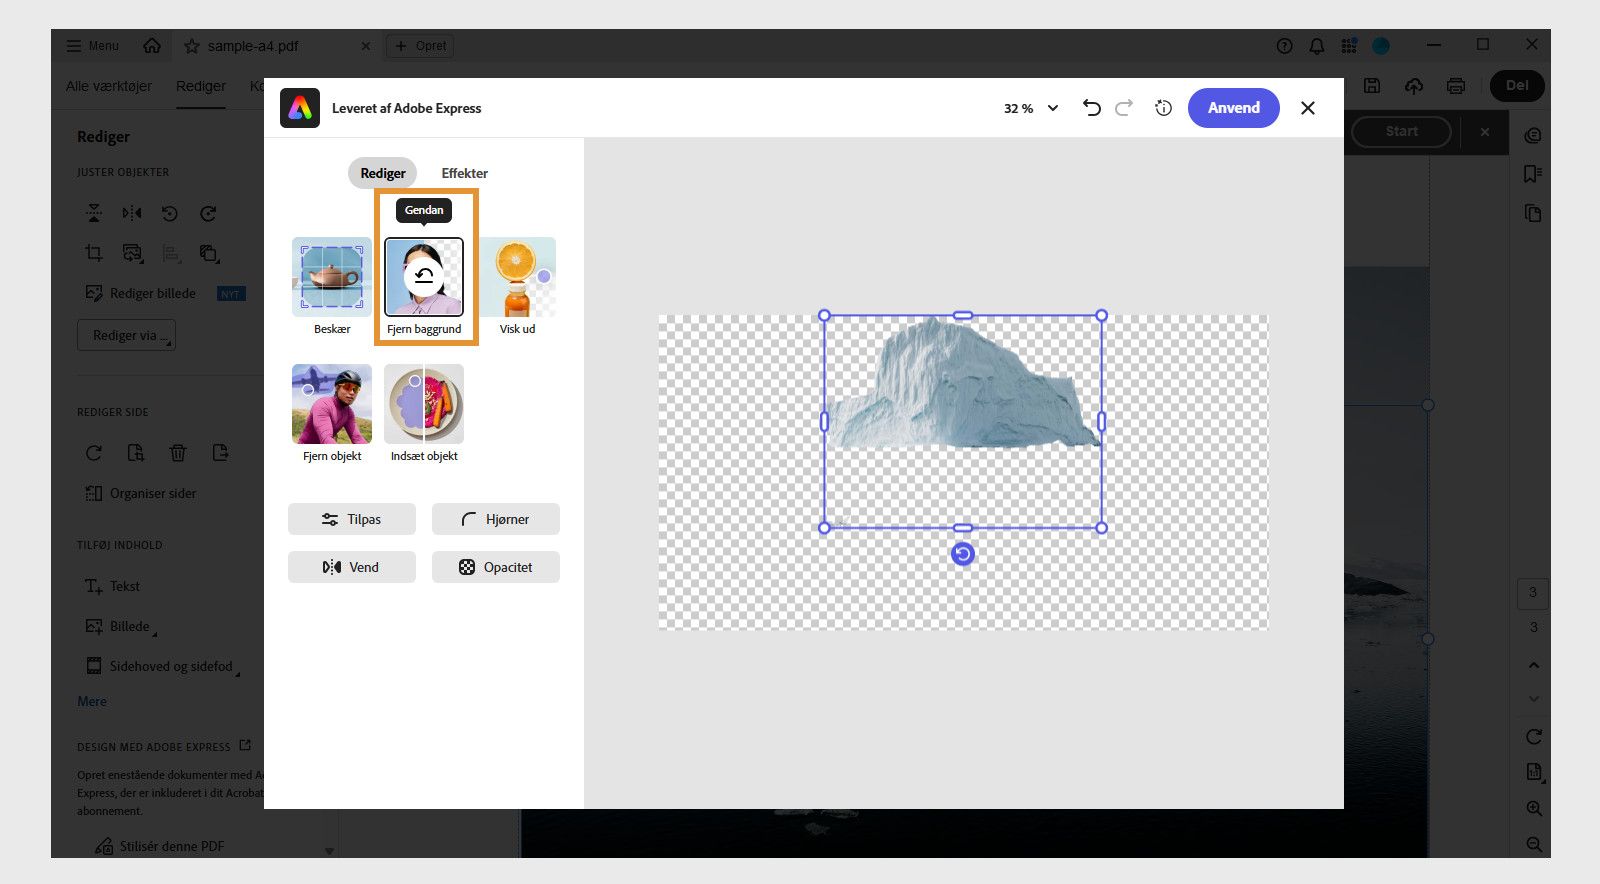Click delete page trash icon
Screen dimensions: 1600x884
(178, 453)
